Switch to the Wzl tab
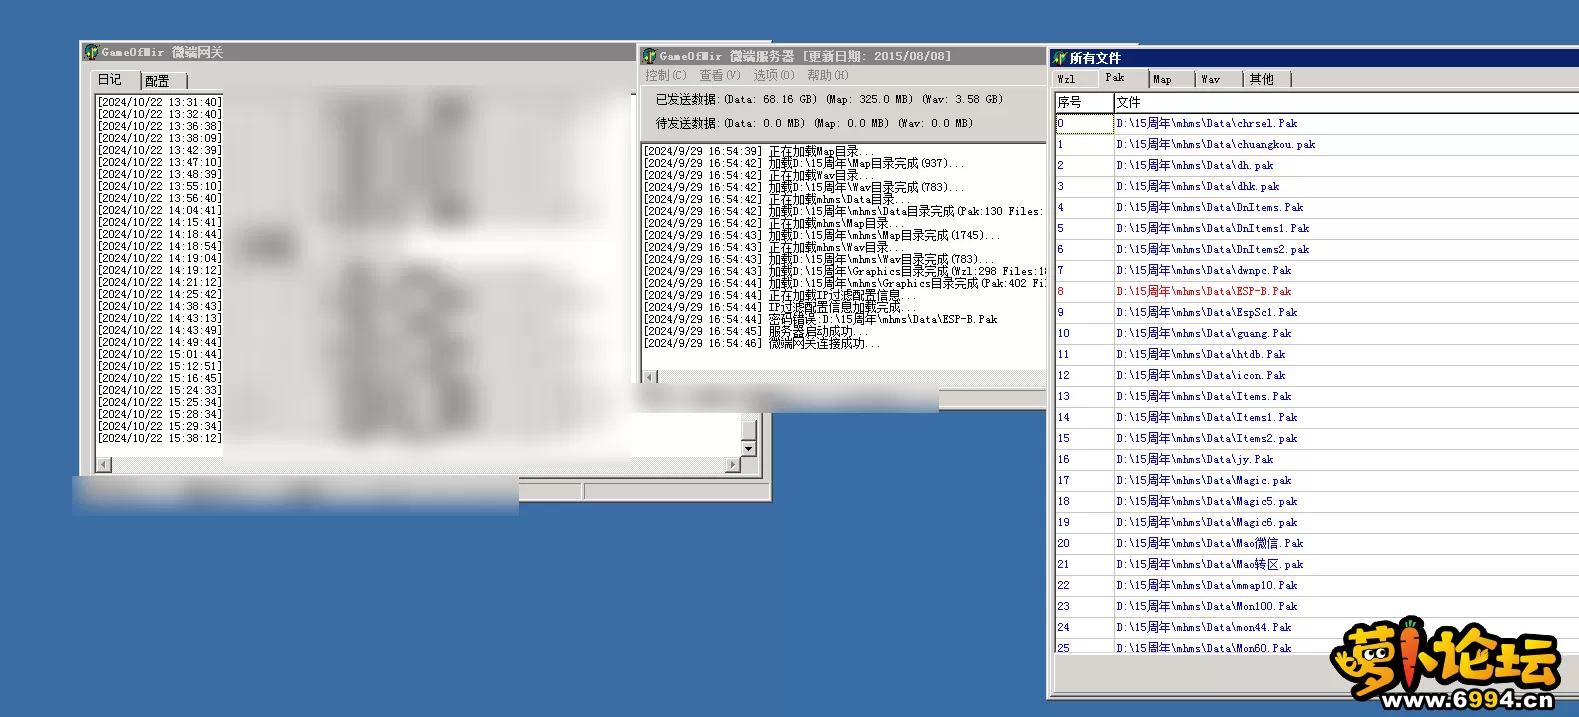Image resolution: width=1579 pixels, height=717 pixels. pos(1067,79)
